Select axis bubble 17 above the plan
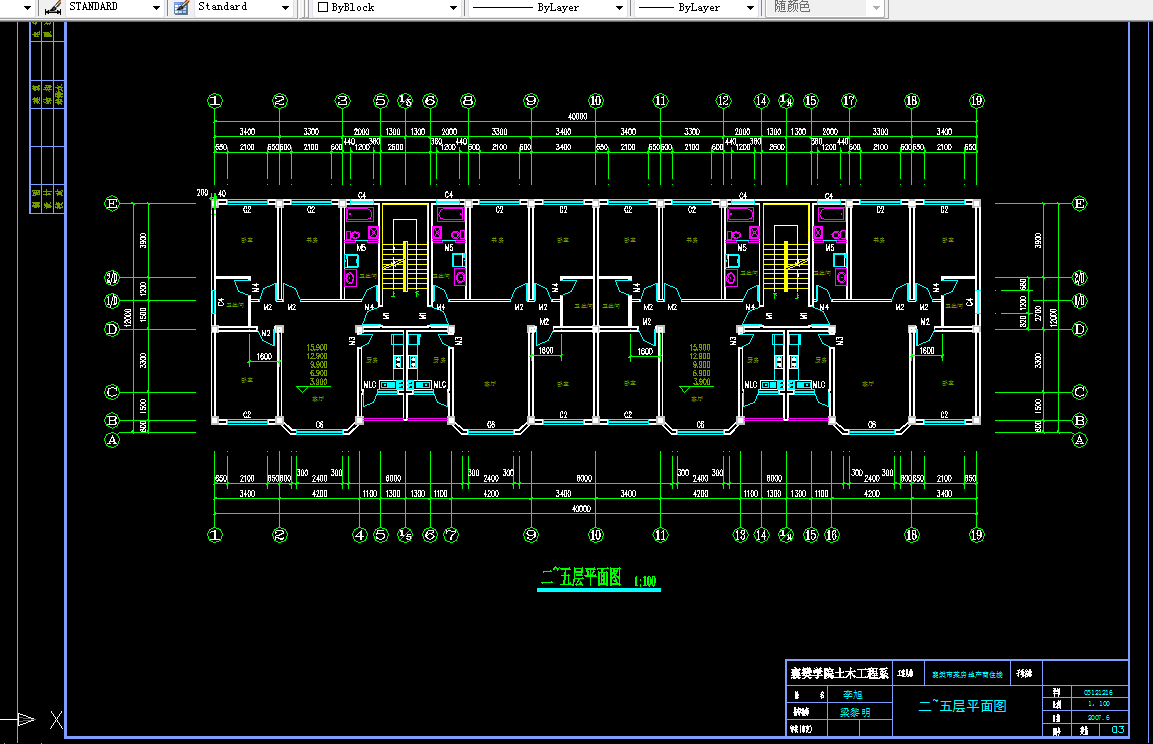Screen dimensions: 1153x744 point(849,101)
